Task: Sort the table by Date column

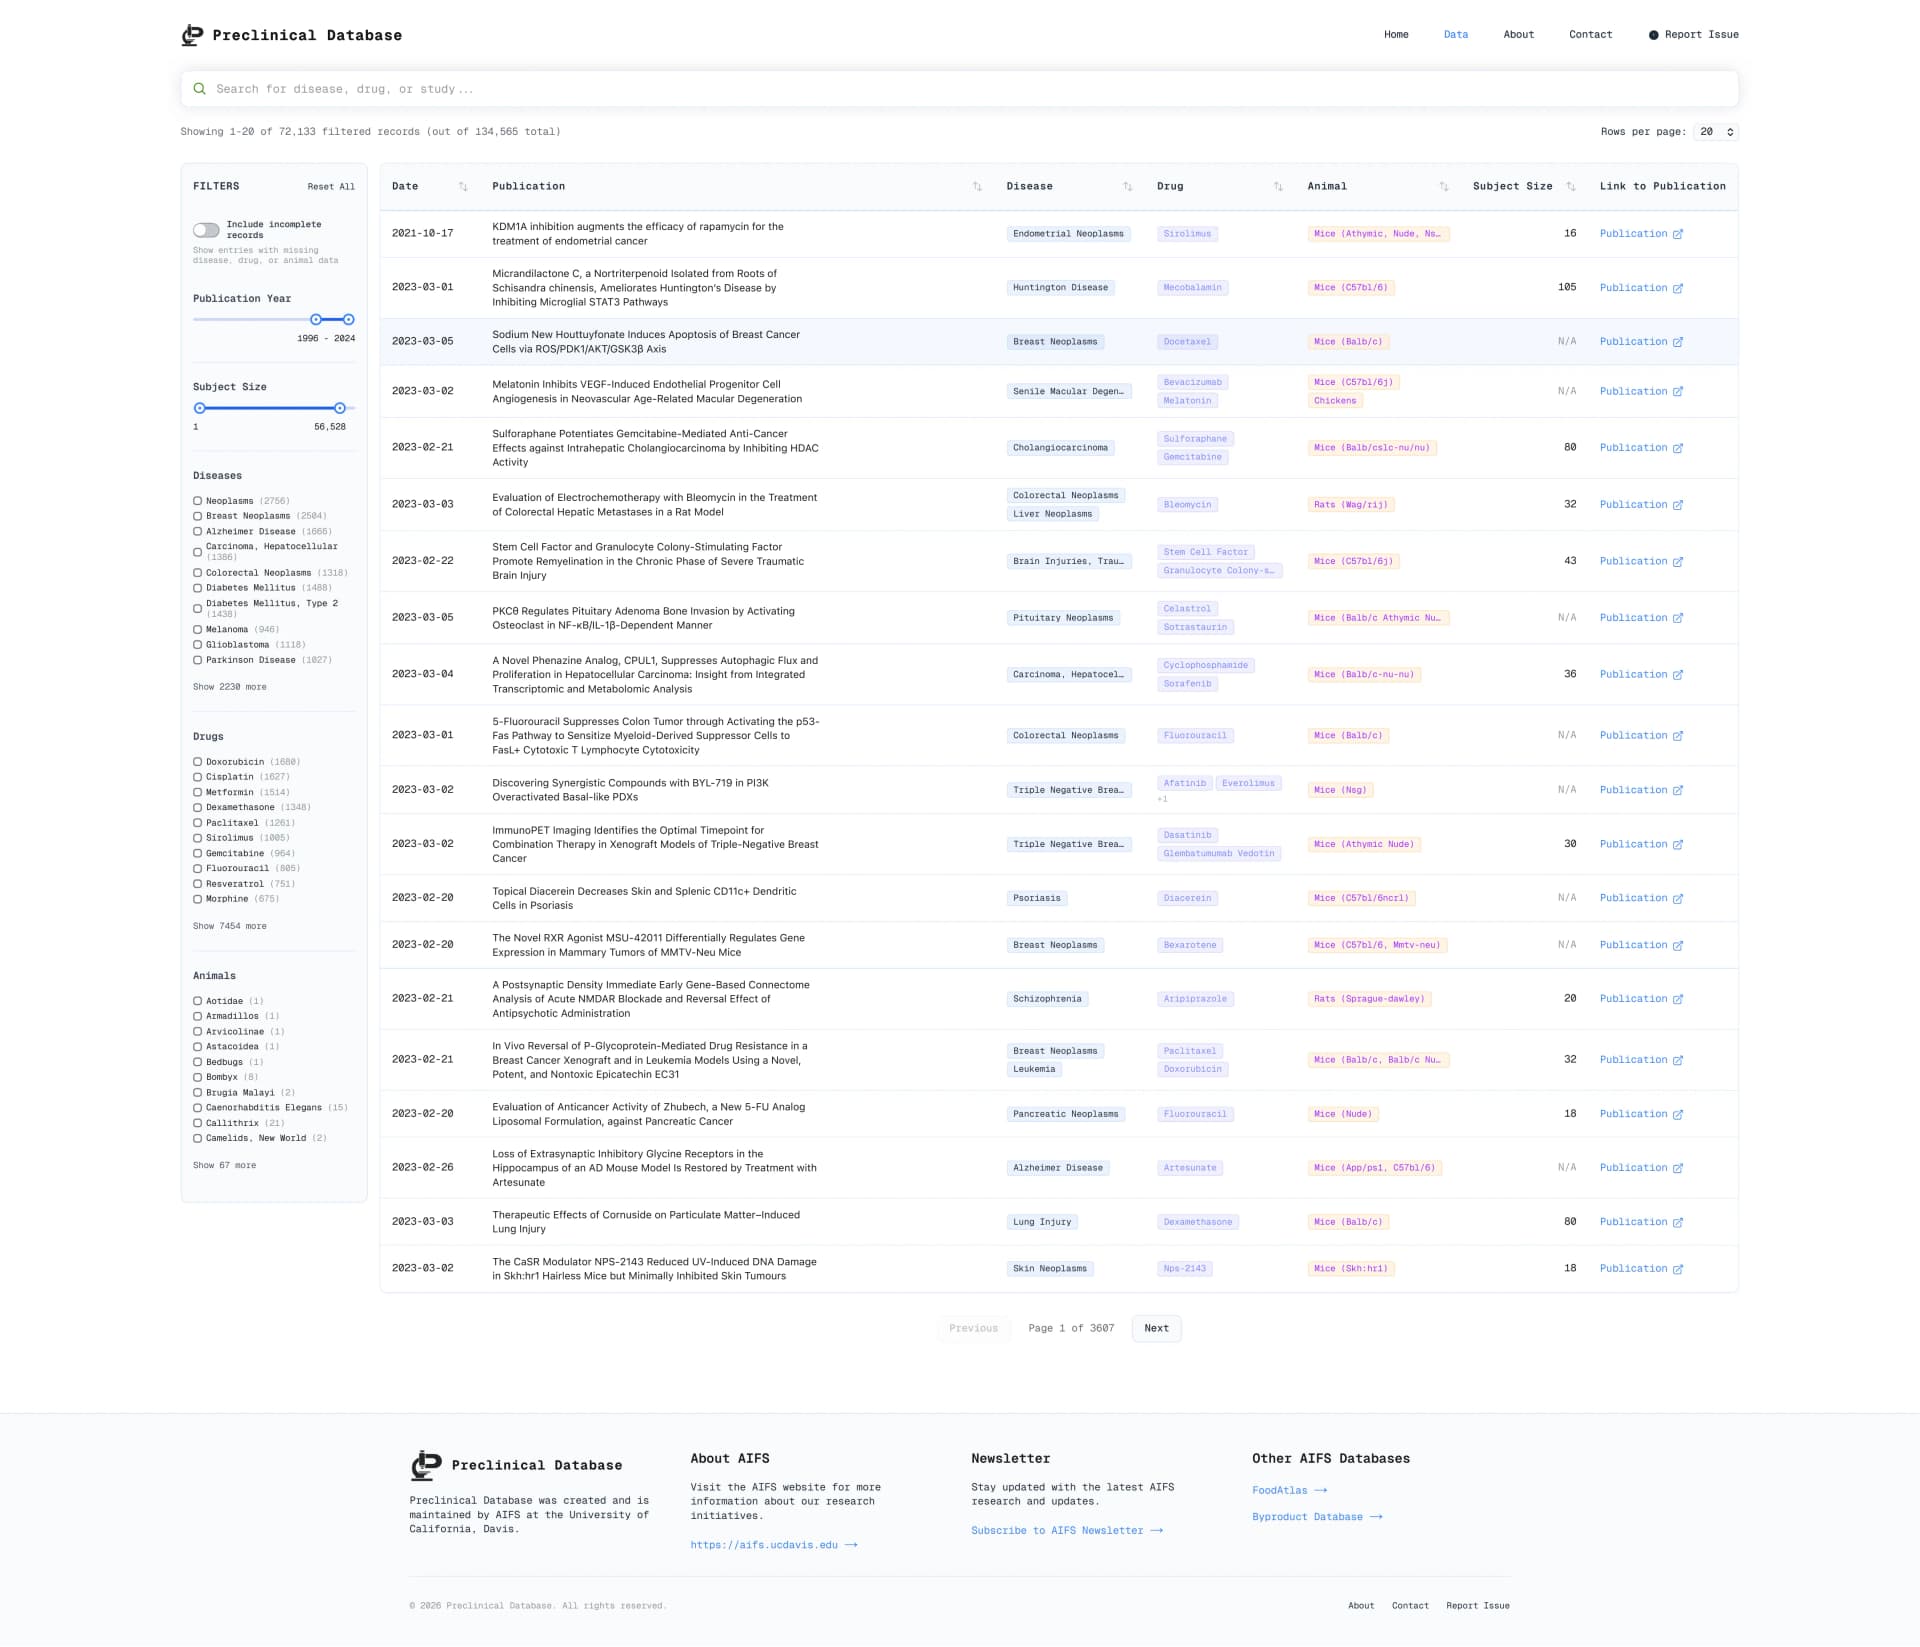Action: (463, 185)
